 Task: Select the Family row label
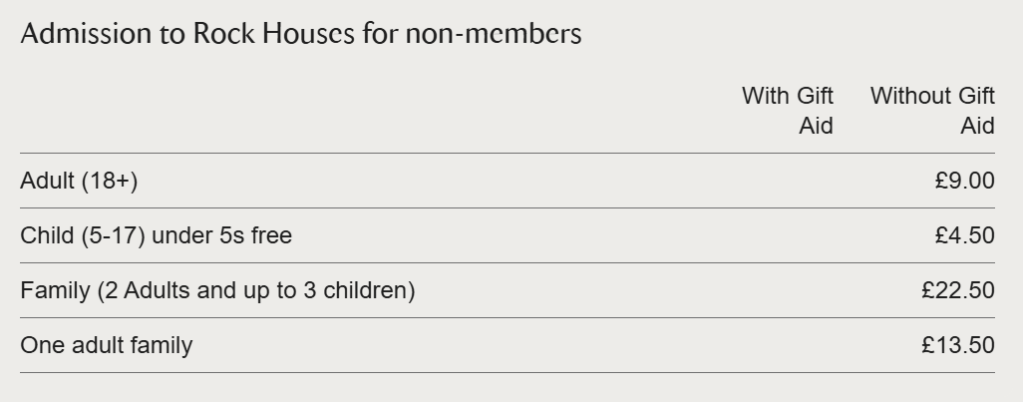[218, 291]
